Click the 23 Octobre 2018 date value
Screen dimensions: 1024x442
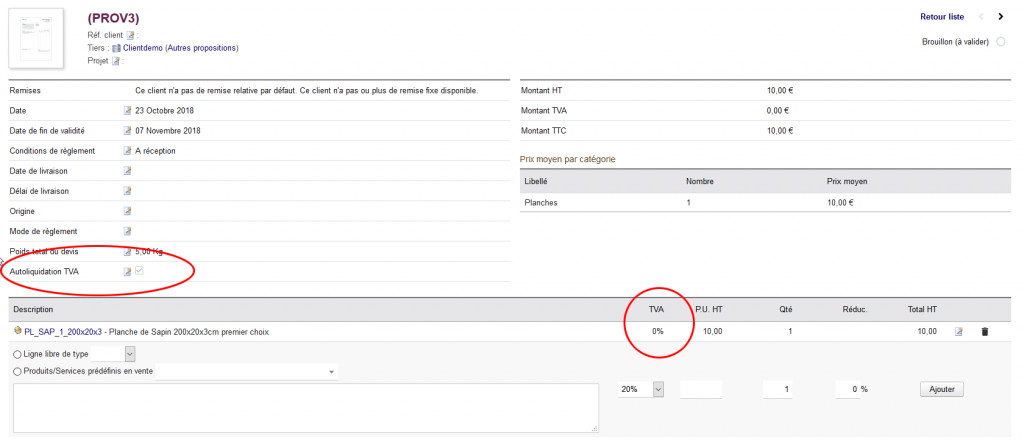point(165,111)
